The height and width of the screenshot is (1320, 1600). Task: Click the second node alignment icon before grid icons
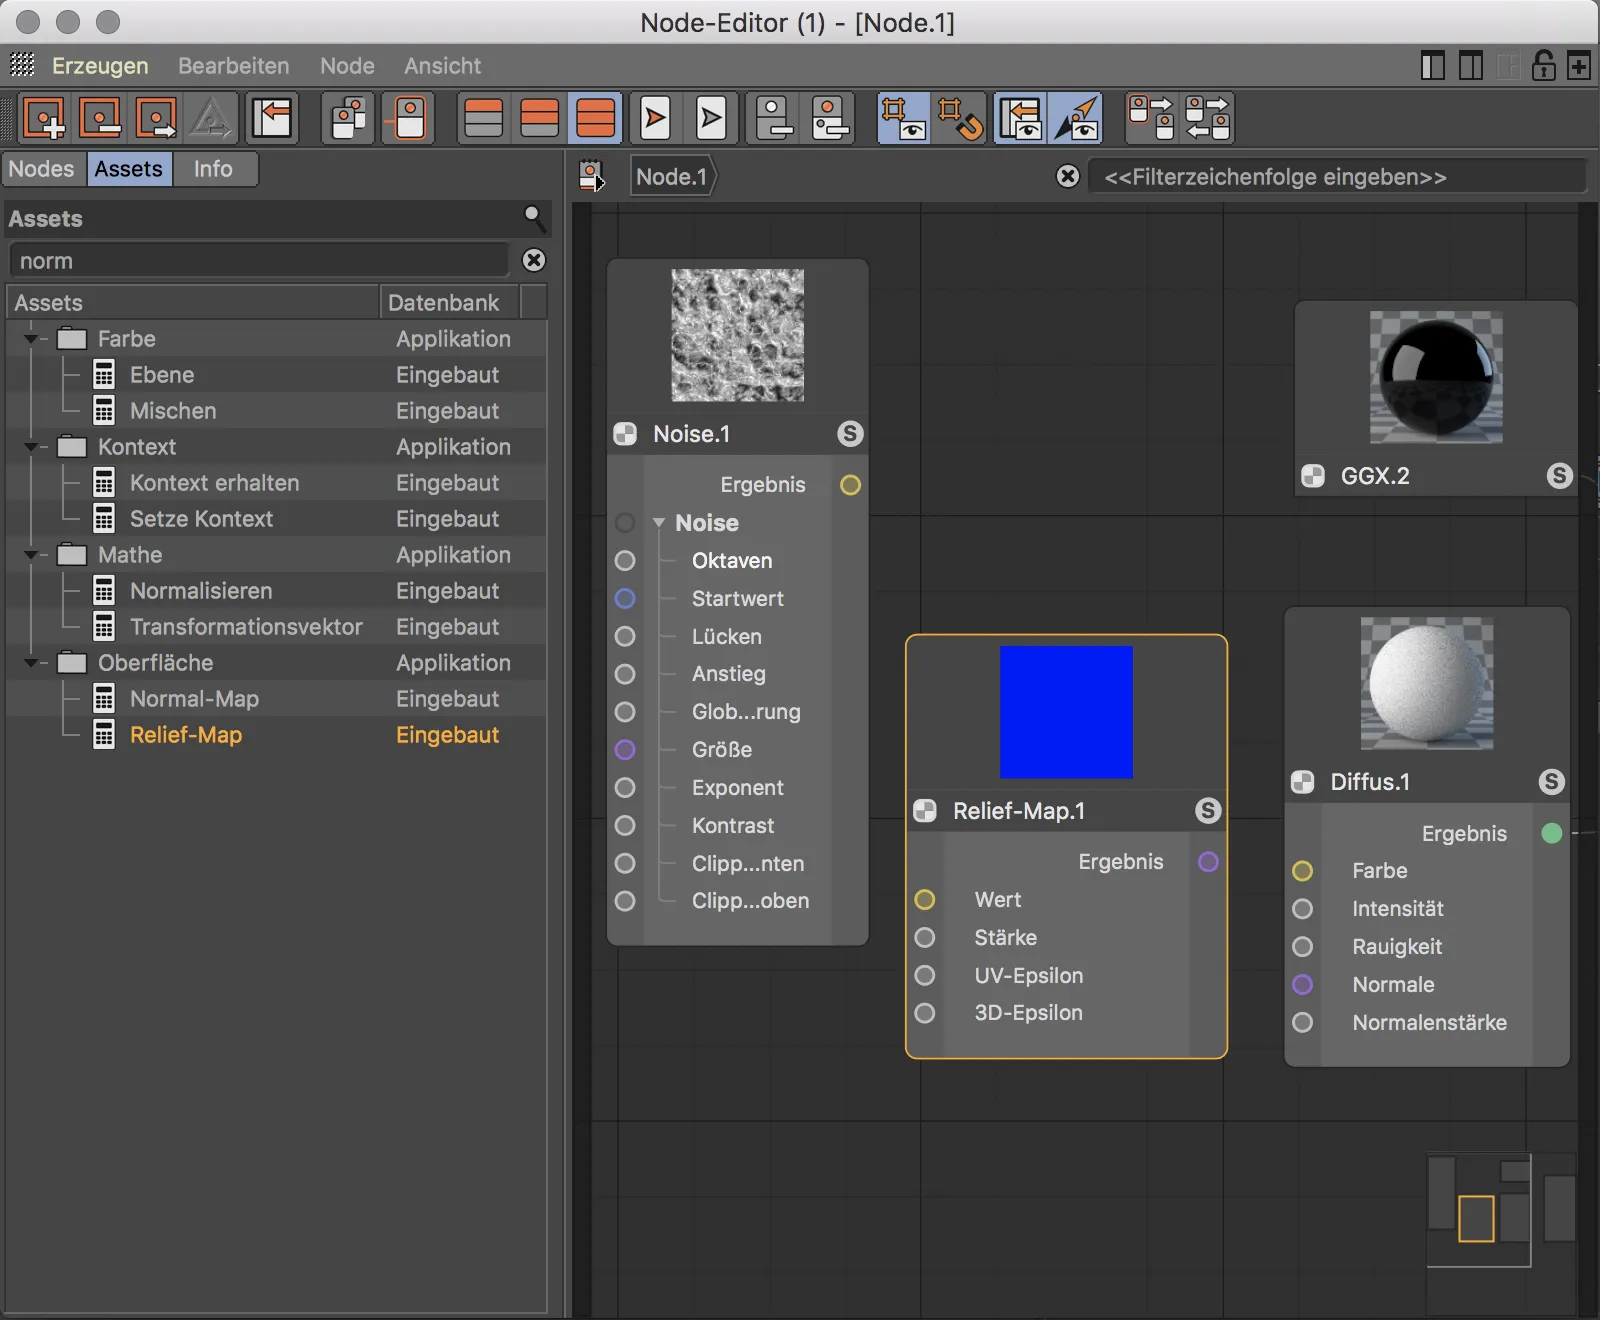tap(829, 118)
